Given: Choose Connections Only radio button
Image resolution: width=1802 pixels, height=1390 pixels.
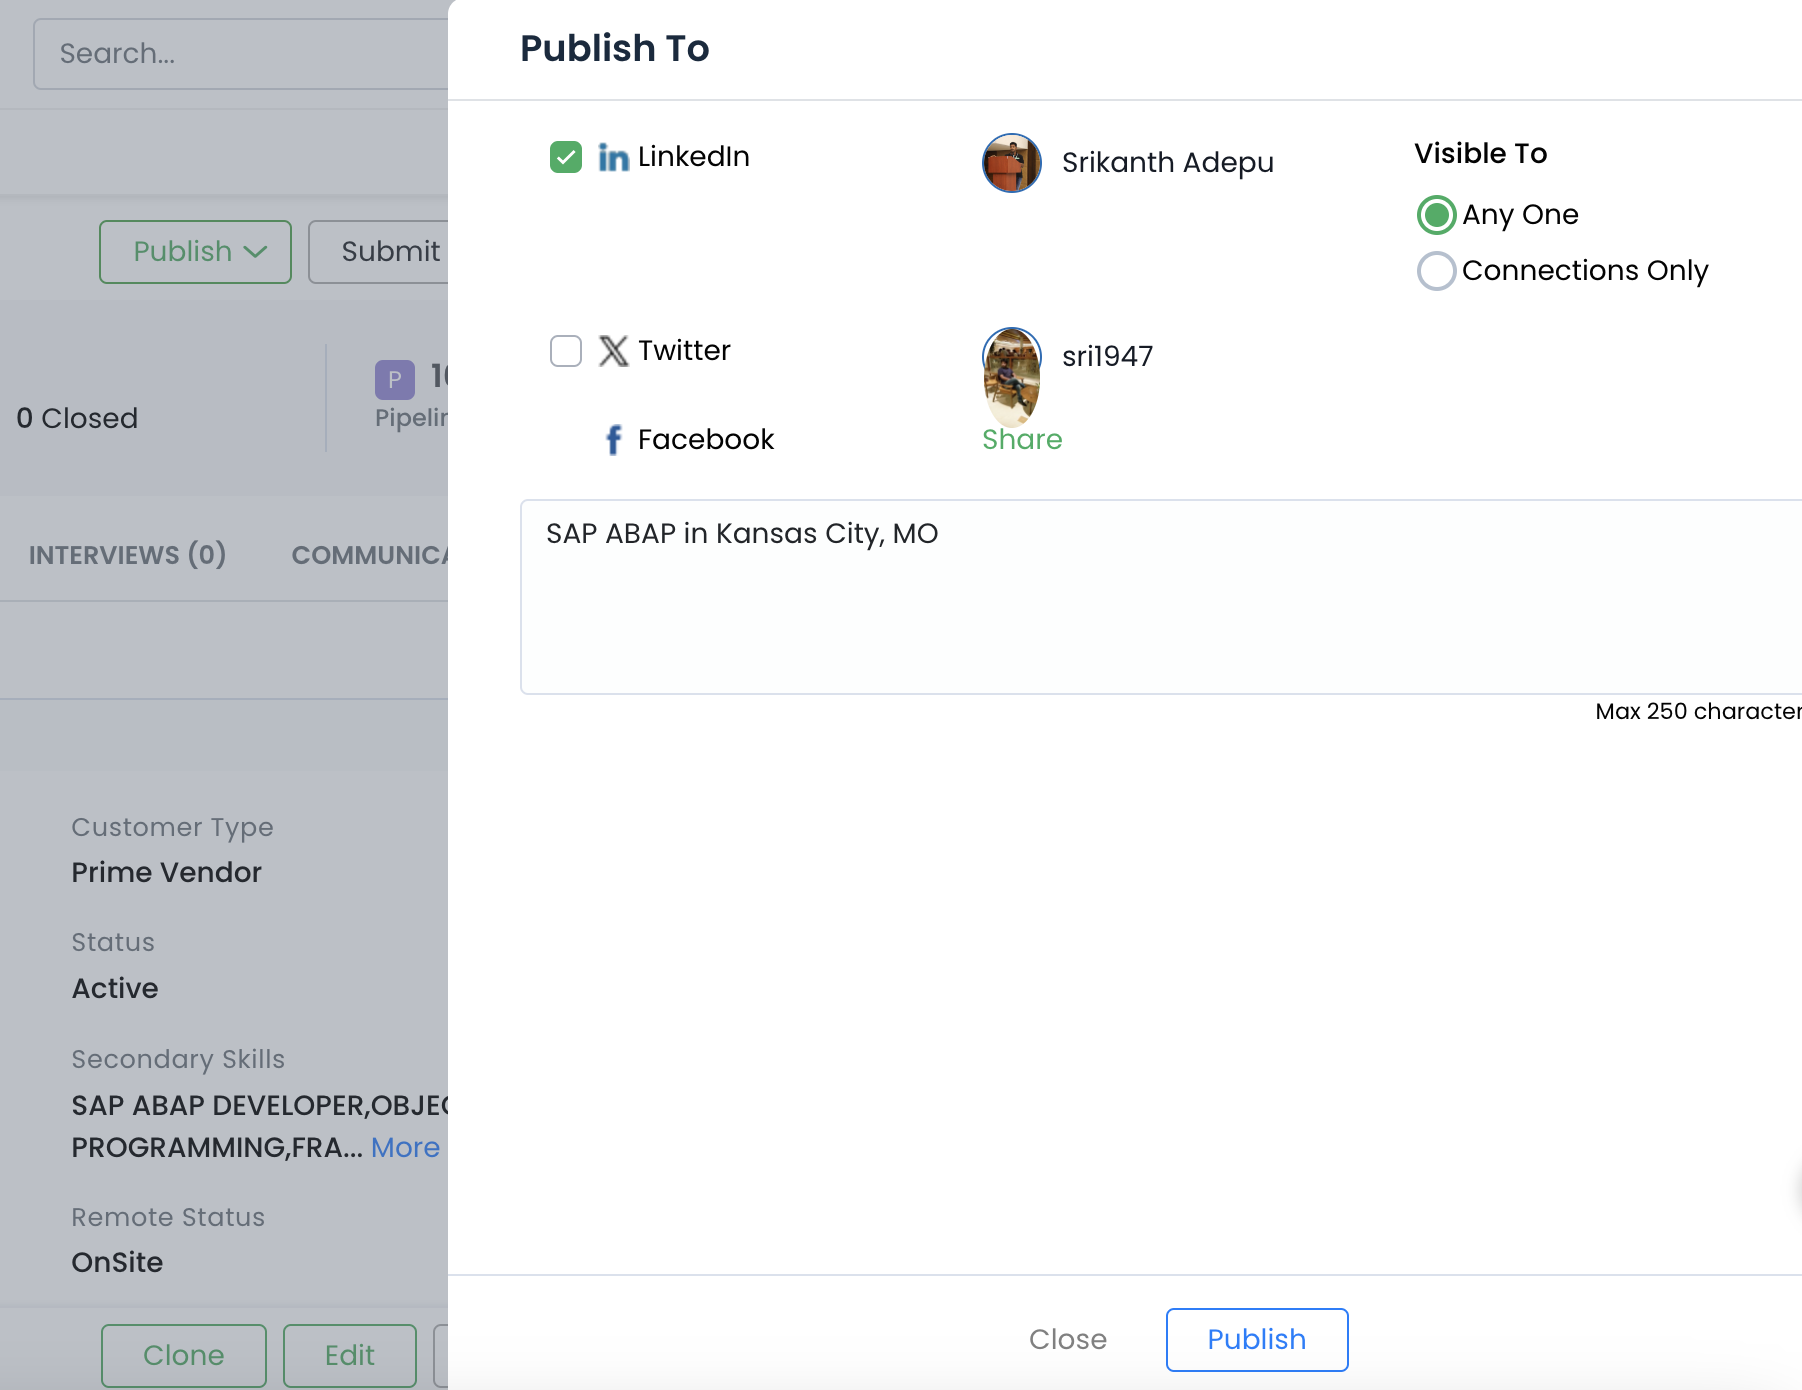Looking at the screenshot, I should point(1436,271).
